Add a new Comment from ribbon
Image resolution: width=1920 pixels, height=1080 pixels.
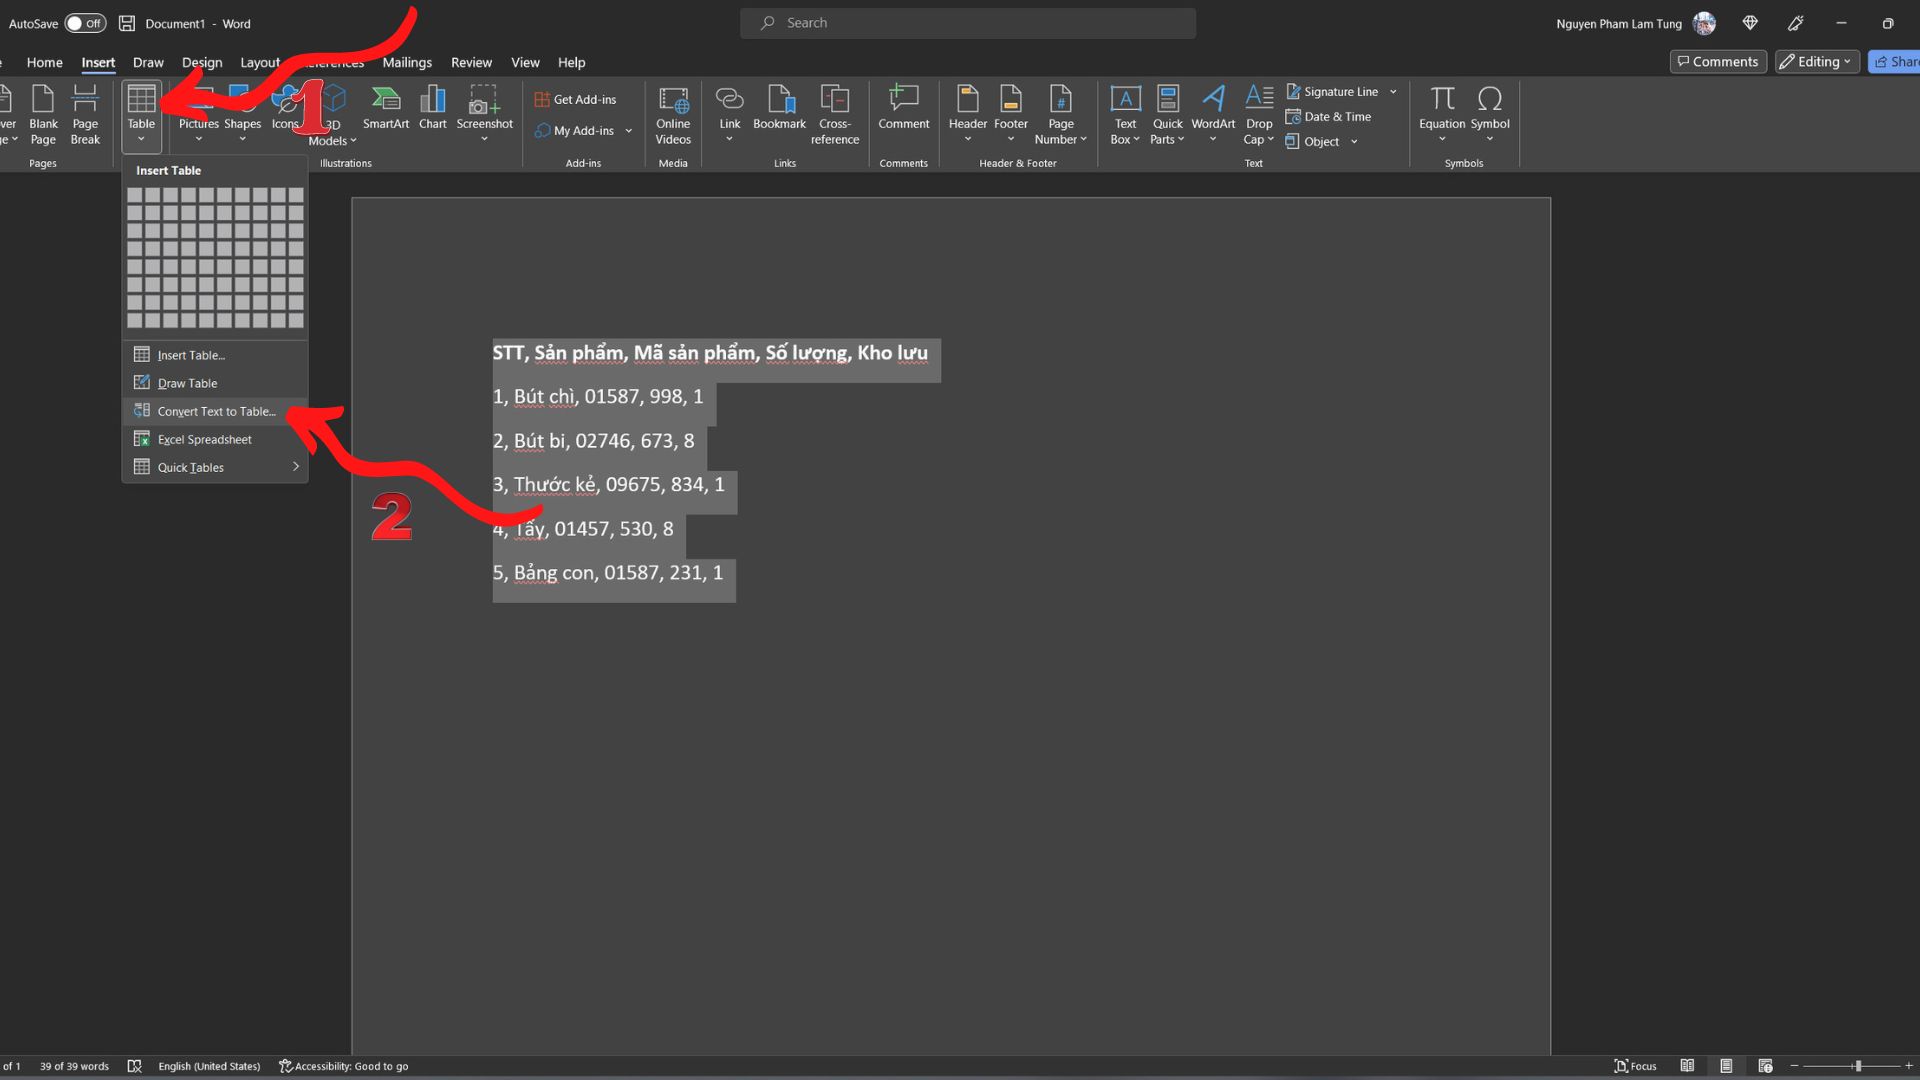pyautogui.click(x=904, y=108)
